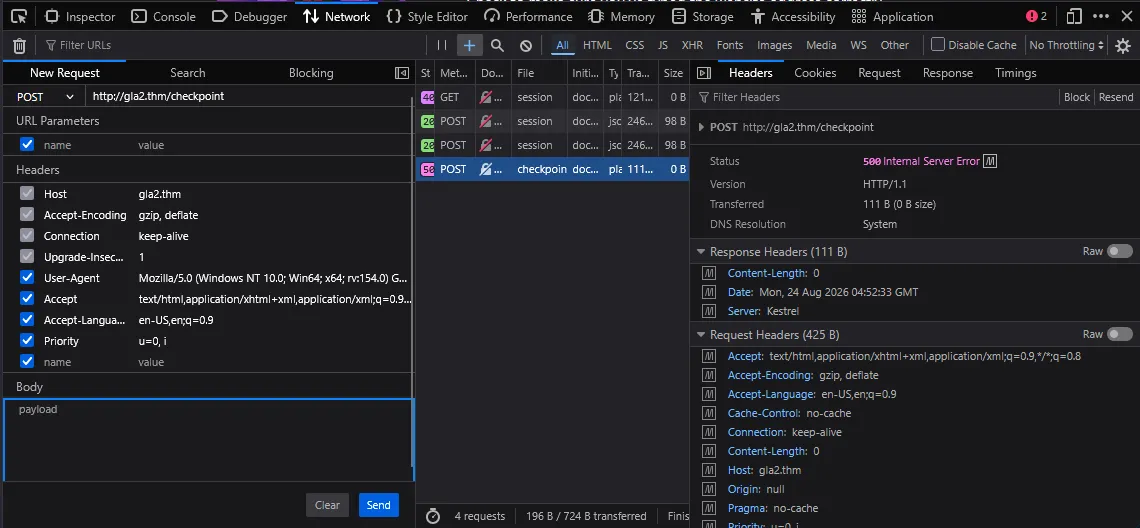Open MDN icon for Accept-Encoding request header
The height and width of the screenshot is (528, 1140).
point(710,375)
